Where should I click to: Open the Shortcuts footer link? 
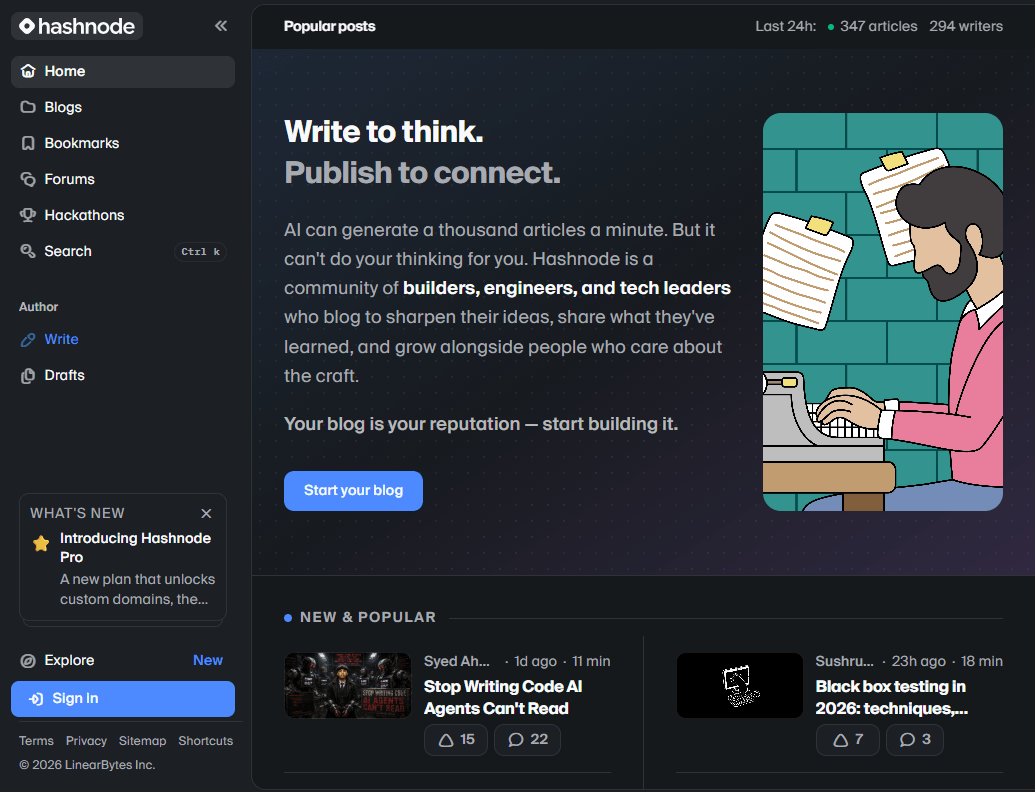206,741
